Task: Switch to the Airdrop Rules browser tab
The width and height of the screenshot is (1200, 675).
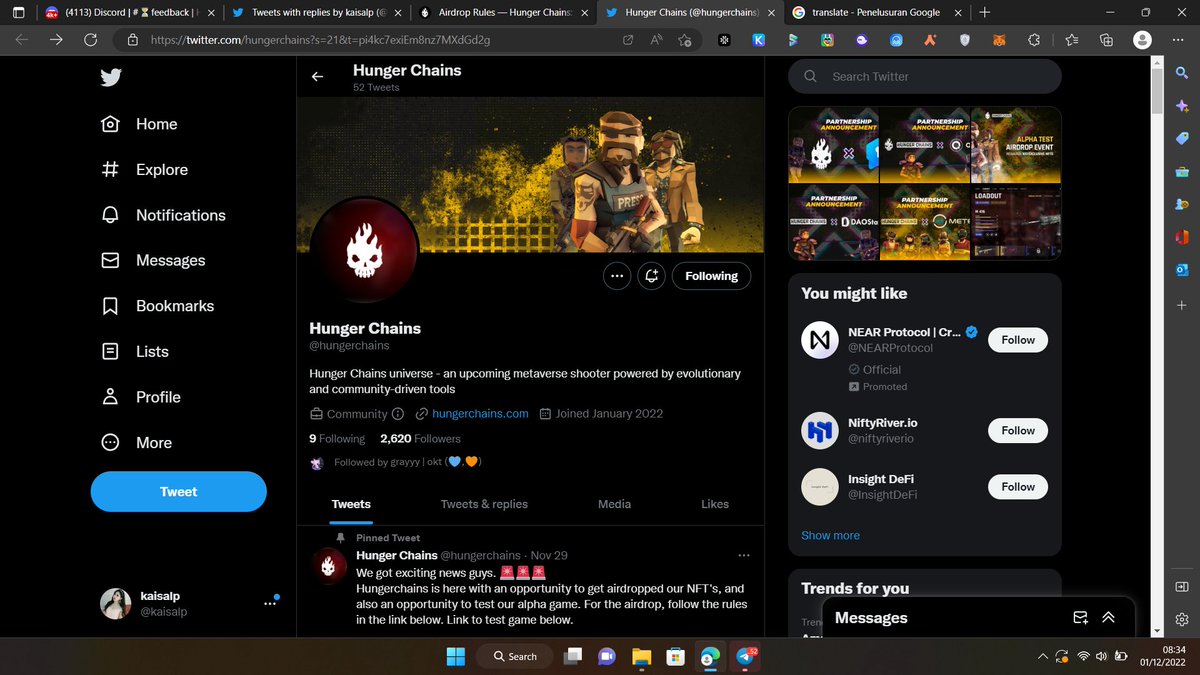Action: click(502, 12)
